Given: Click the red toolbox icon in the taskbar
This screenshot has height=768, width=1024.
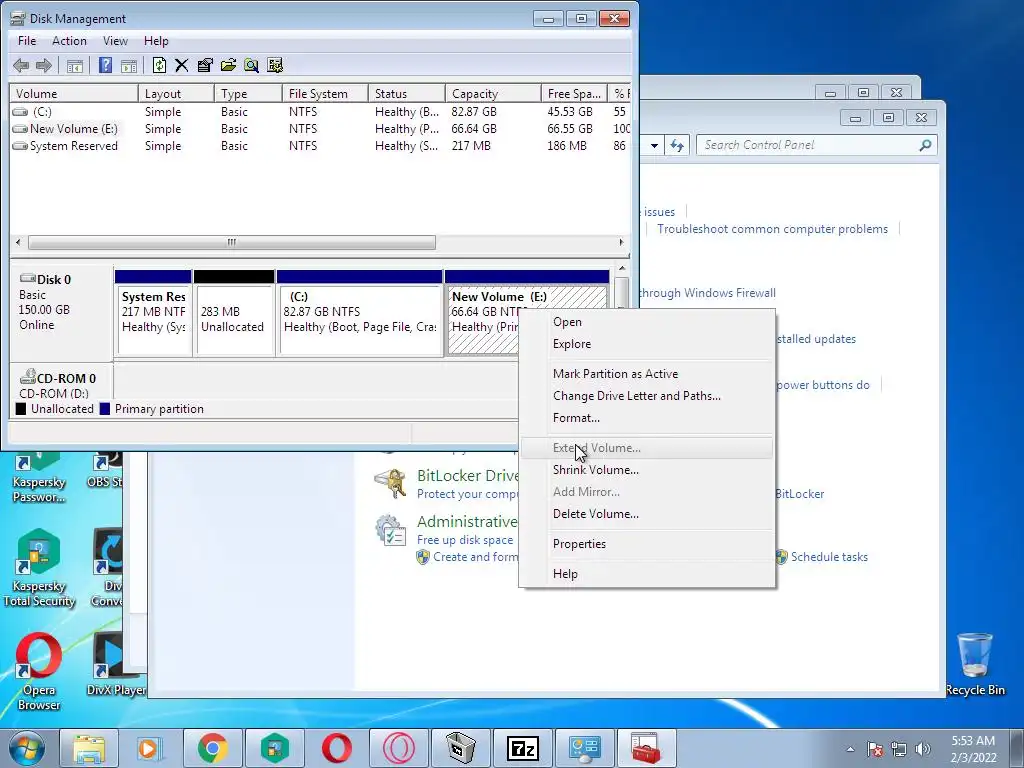Looking at the screenshot, I should [x=646, y=748].
